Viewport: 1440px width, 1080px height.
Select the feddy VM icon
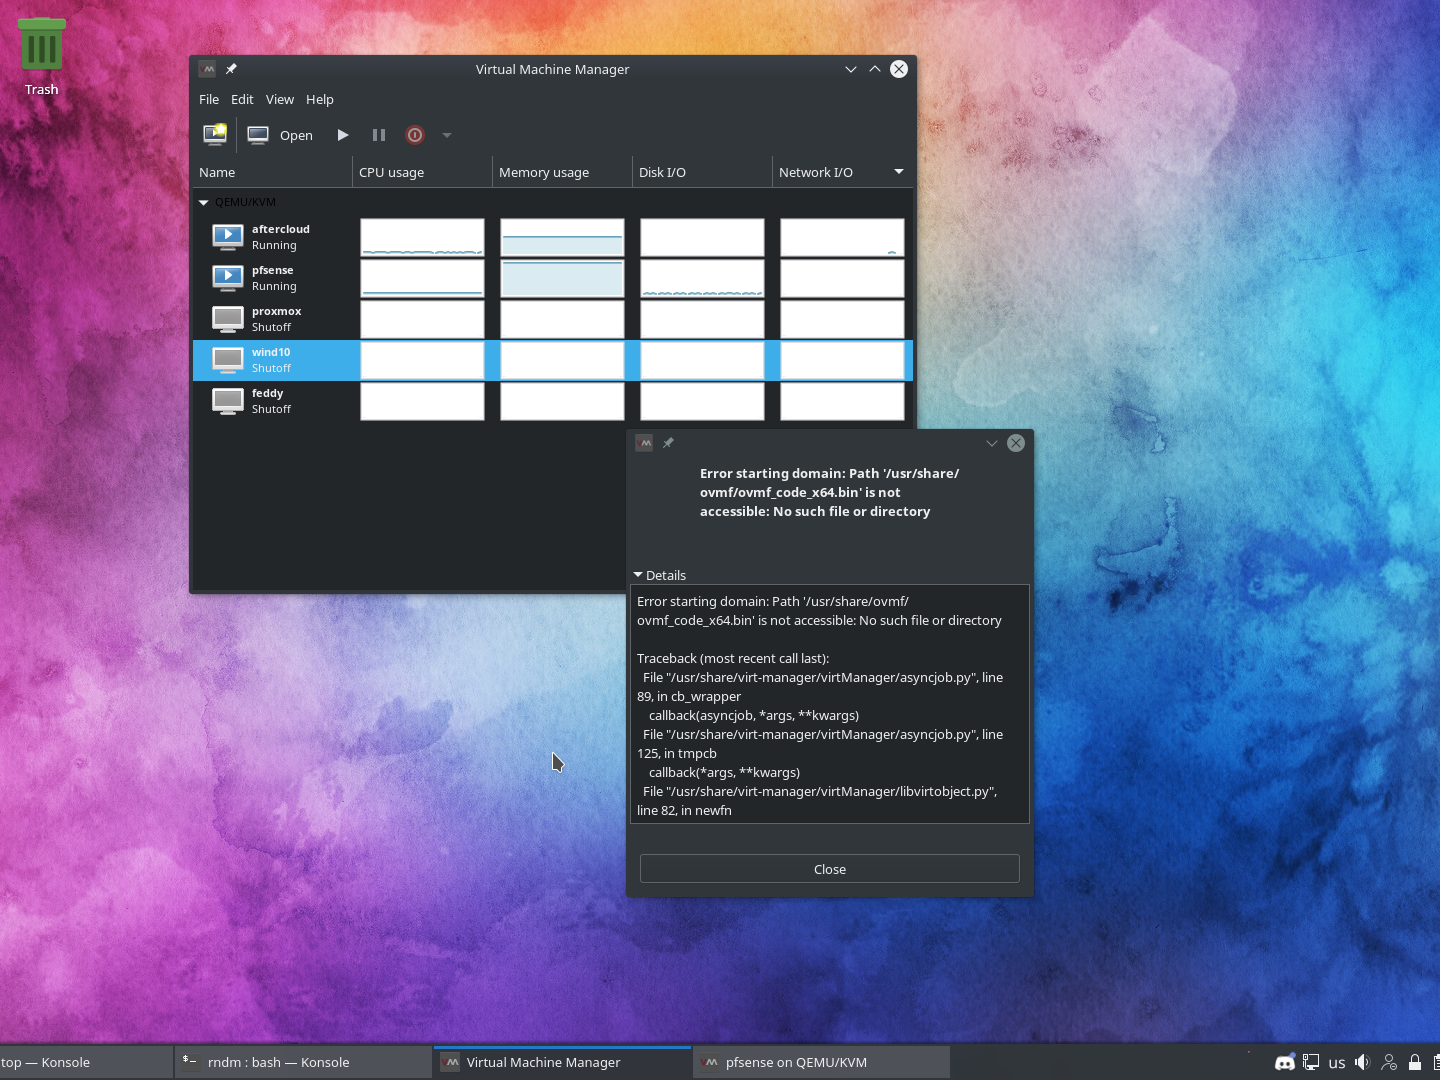228,401
